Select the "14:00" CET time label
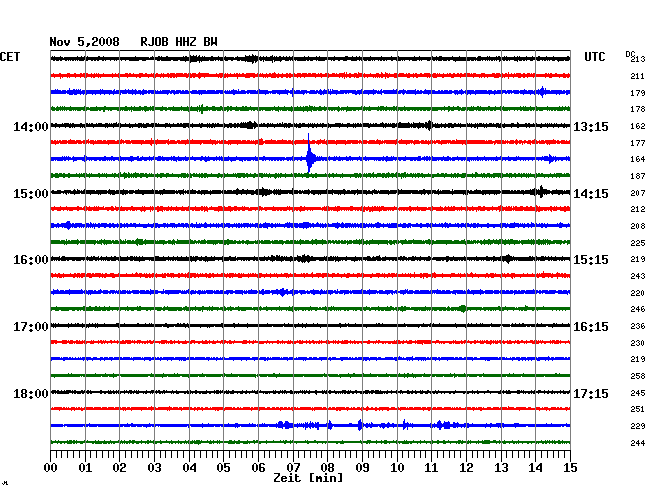The image size is (650, 494). [x=31, y=126]
